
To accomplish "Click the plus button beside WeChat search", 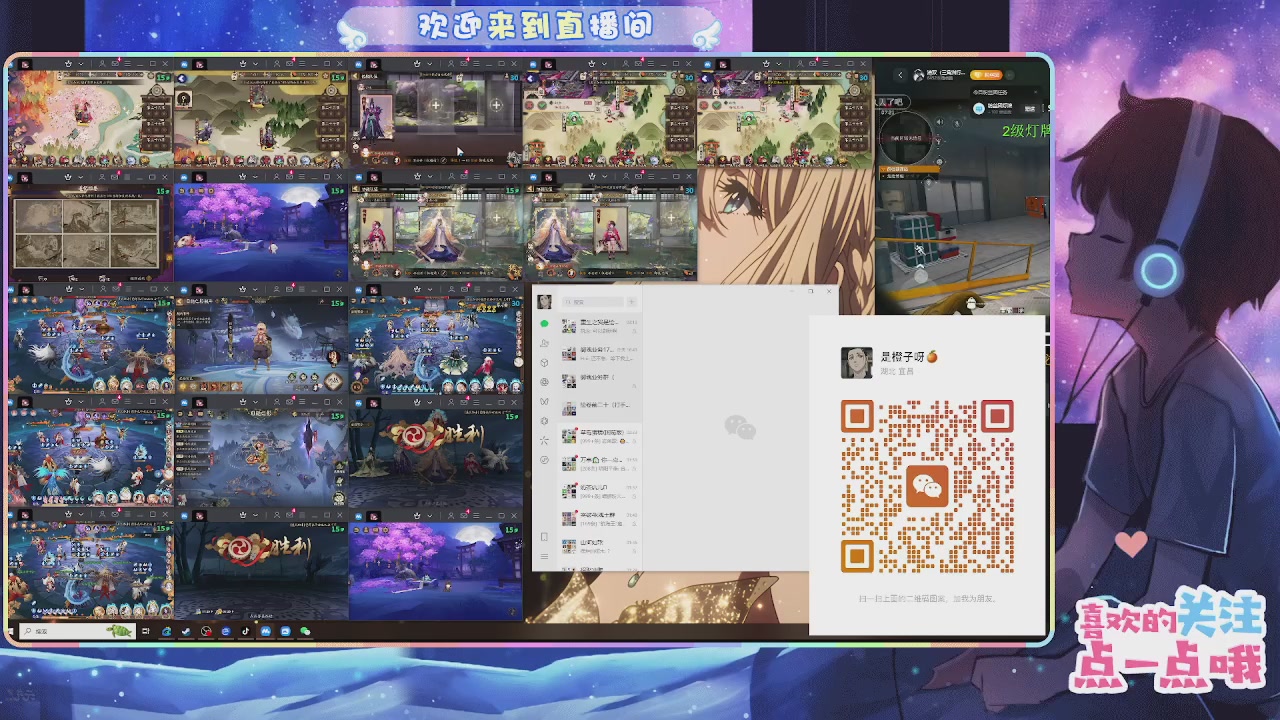I will pos(632,302).
